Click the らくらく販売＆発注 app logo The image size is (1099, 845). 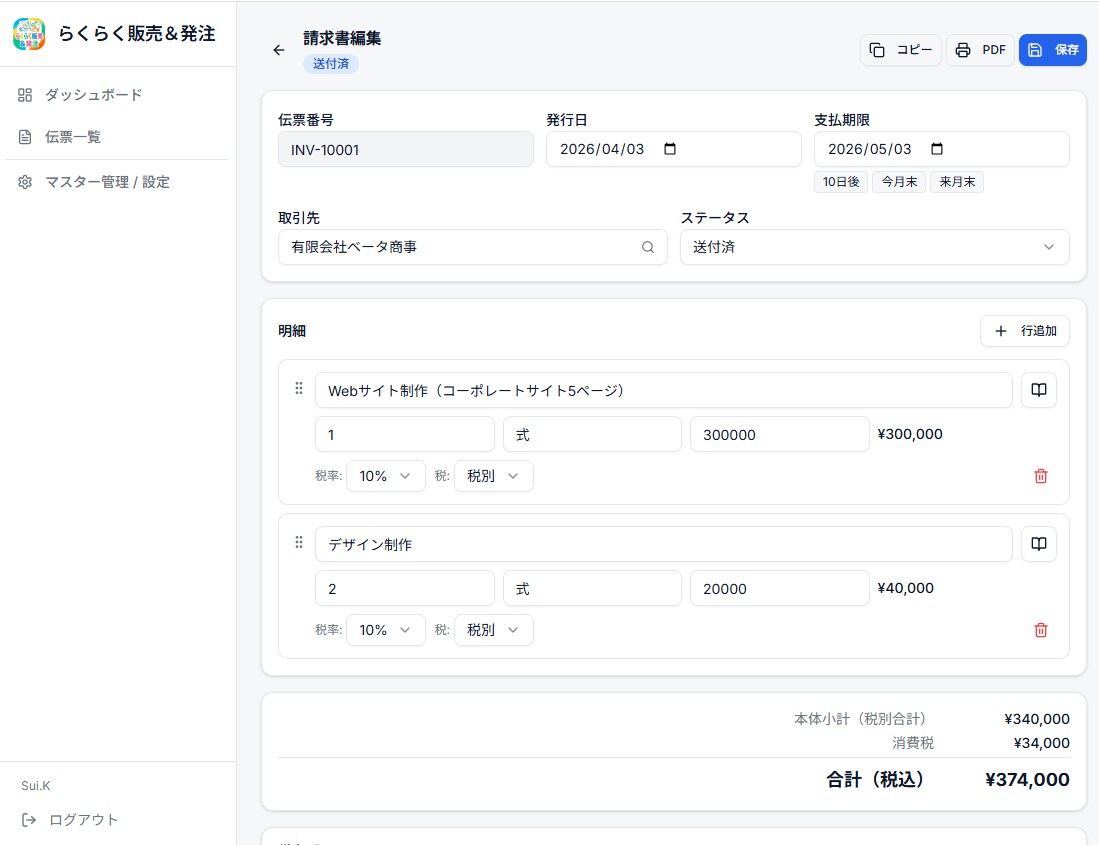pyautogui.click(x=29, y=34)
